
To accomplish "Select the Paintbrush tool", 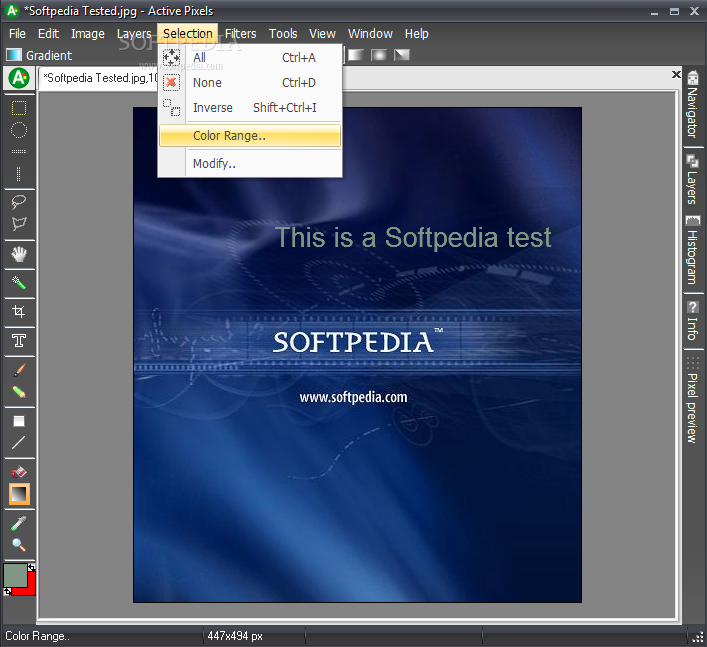I will [18, 370].
